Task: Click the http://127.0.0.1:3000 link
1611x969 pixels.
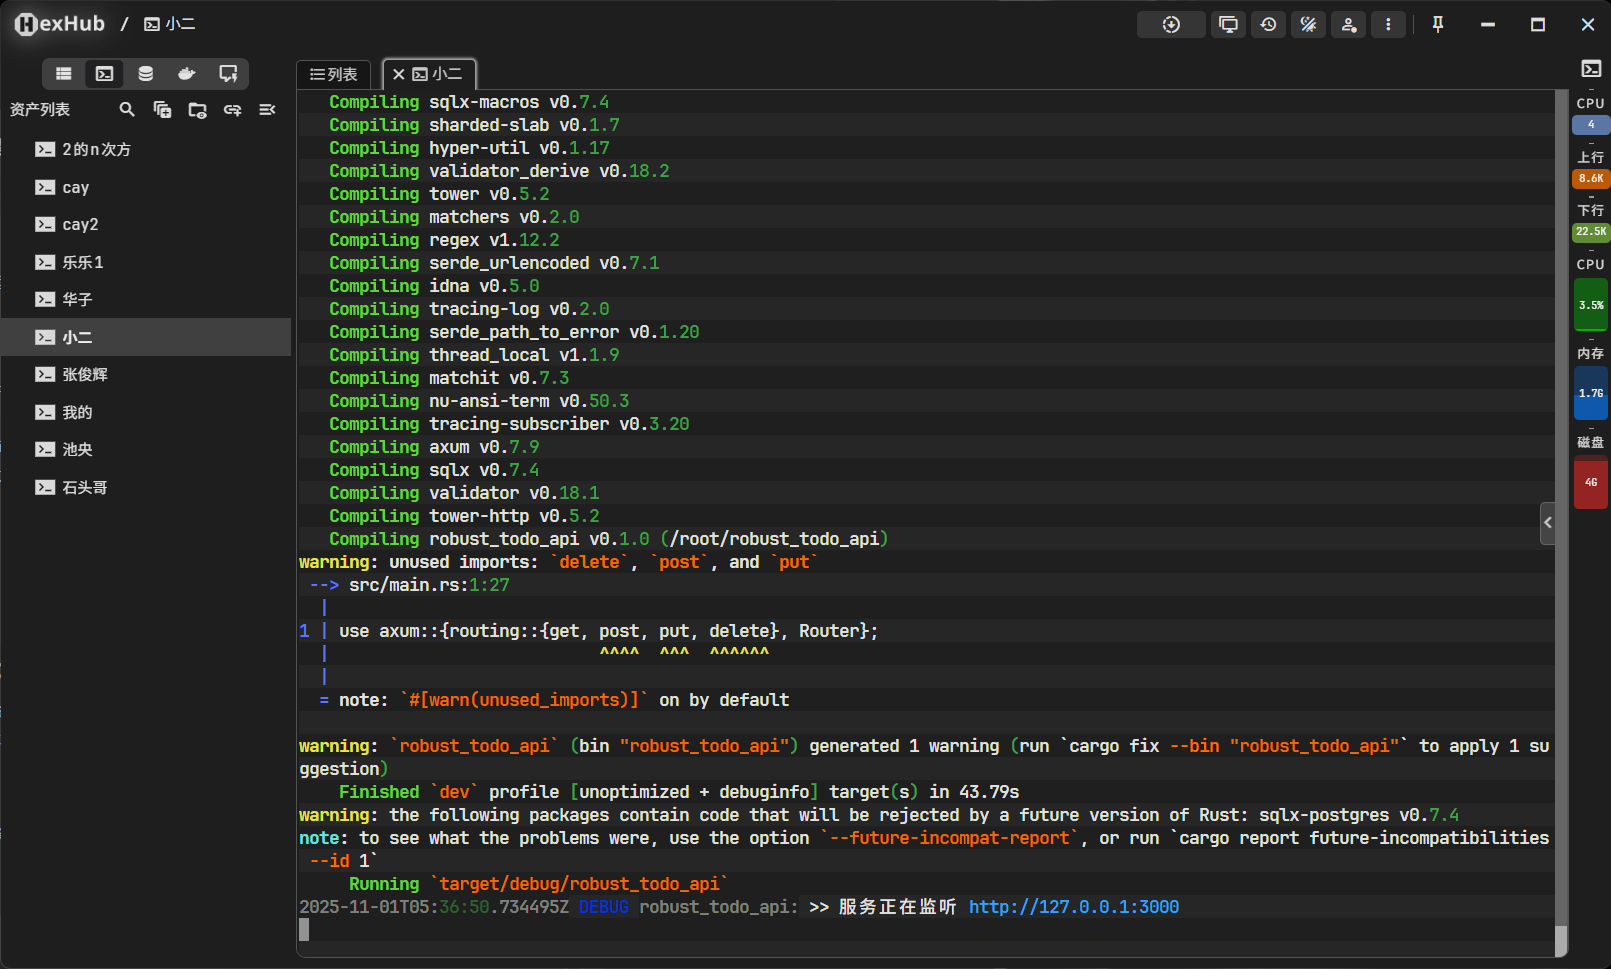Action: pos(1074,907)
